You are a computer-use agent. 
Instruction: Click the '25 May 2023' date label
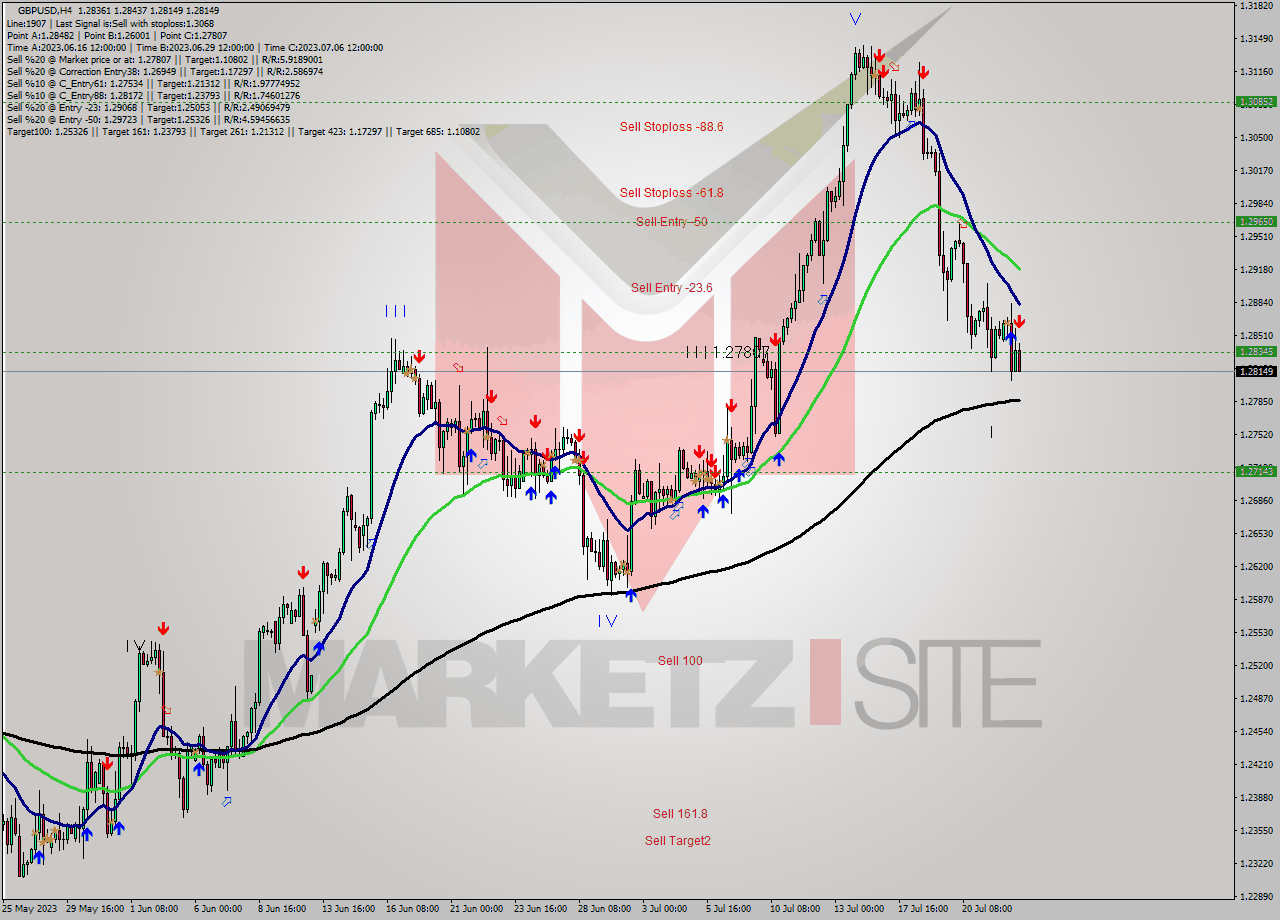27,910
